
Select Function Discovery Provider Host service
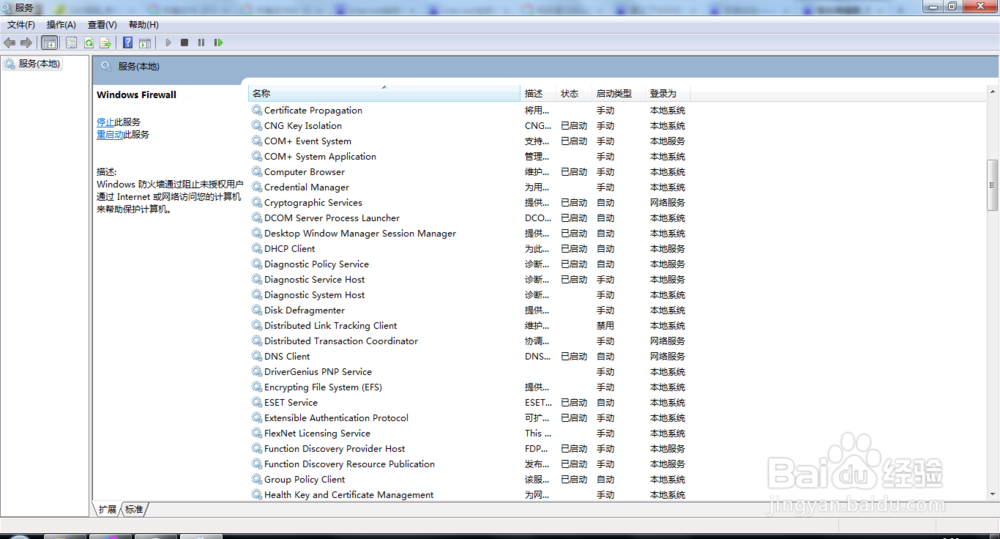334,448
